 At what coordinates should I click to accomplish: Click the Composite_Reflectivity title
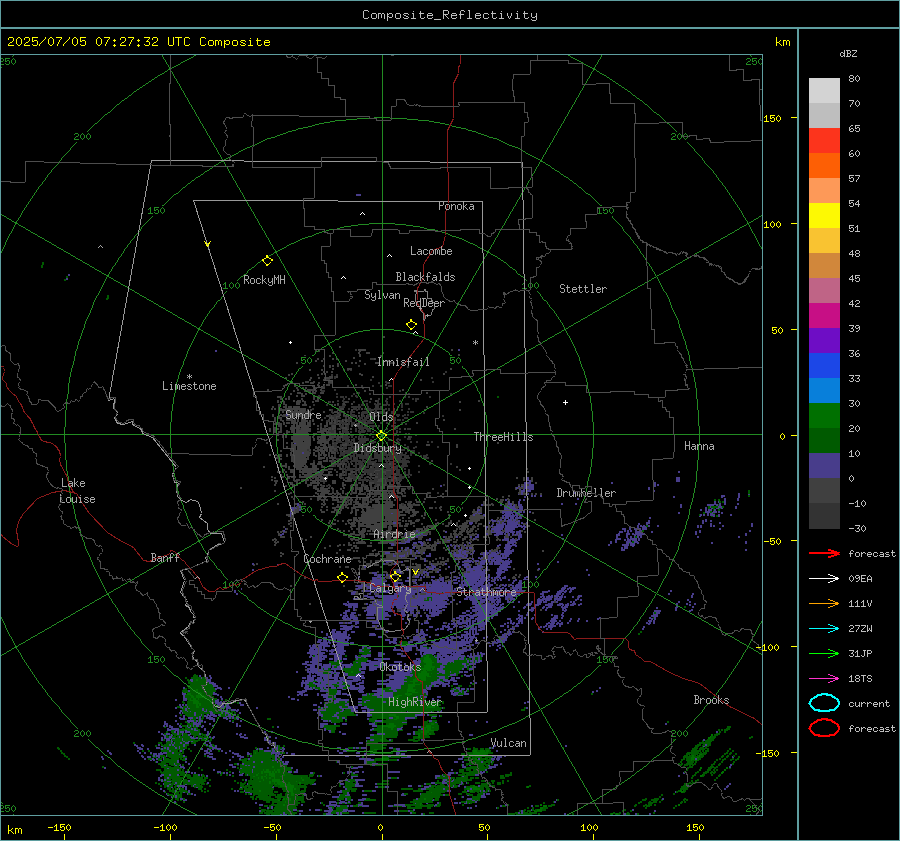450,15
